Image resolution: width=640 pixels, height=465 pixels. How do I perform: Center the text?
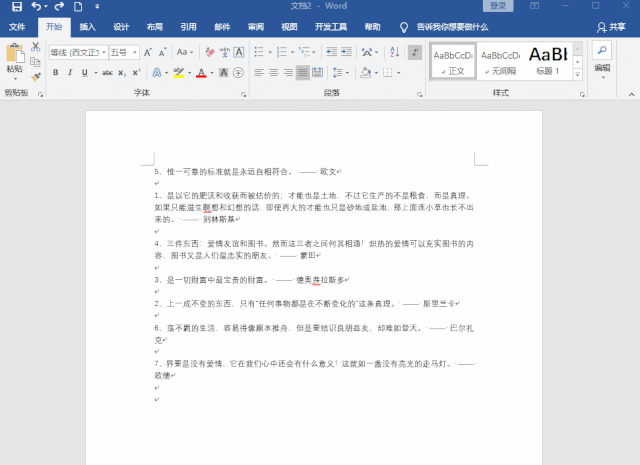[x=273, y=73]
